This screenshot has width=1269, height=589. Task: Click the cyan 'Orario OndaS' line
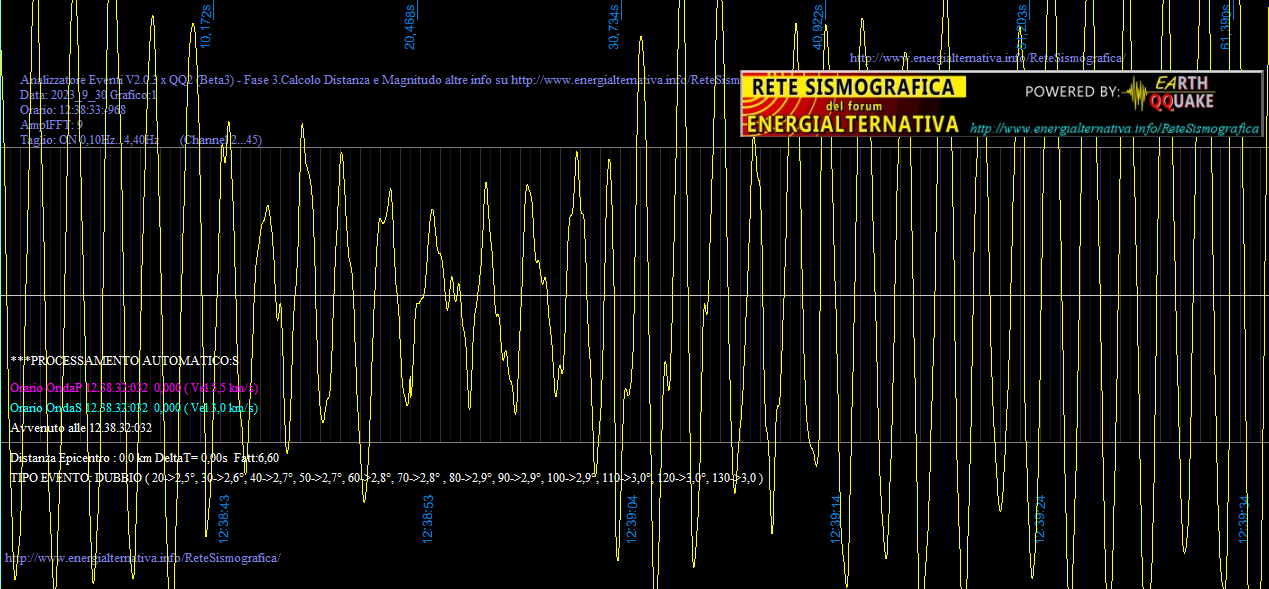coord(134,407)
